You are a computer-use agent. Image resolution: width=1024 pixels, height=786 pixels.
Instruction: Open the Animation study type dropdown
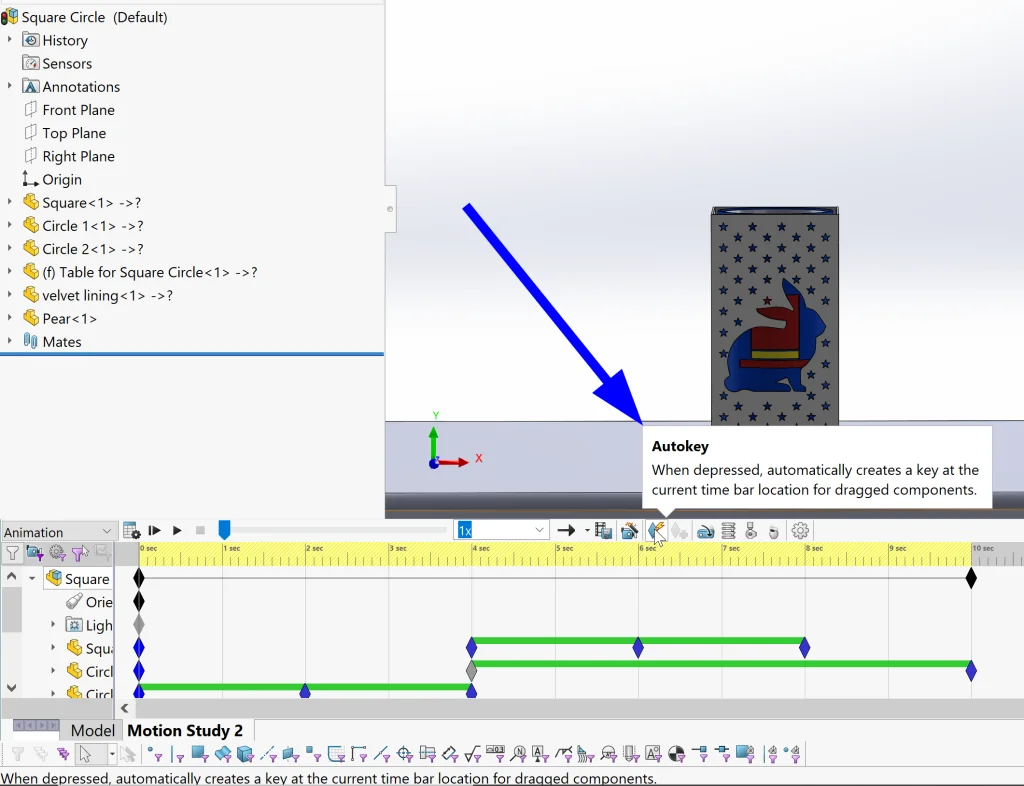(x=58, y=531)
